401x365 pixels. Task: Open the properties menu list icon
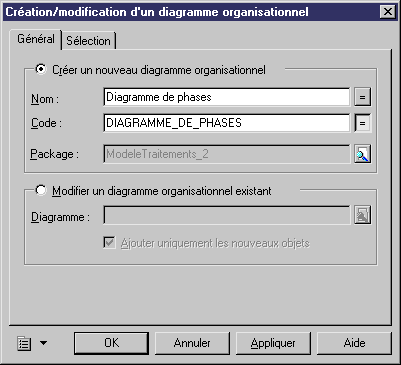[24, 343]
